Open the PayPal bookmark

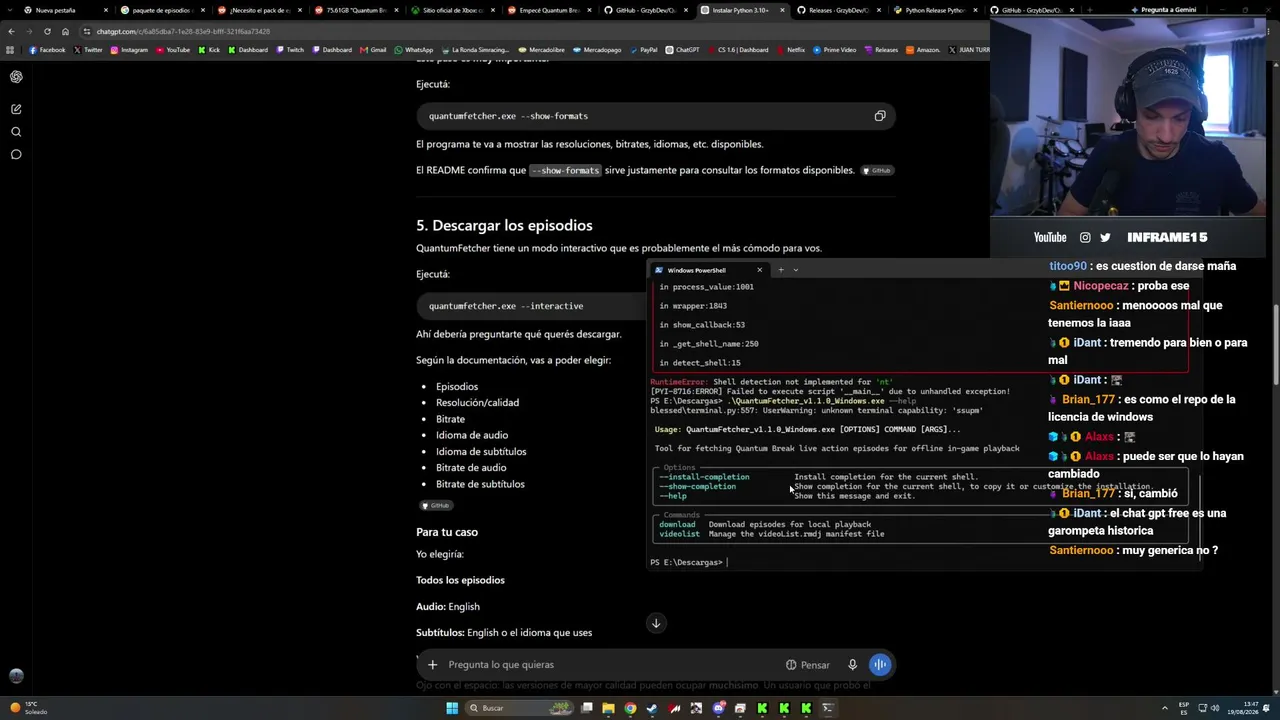click(643, 50)
